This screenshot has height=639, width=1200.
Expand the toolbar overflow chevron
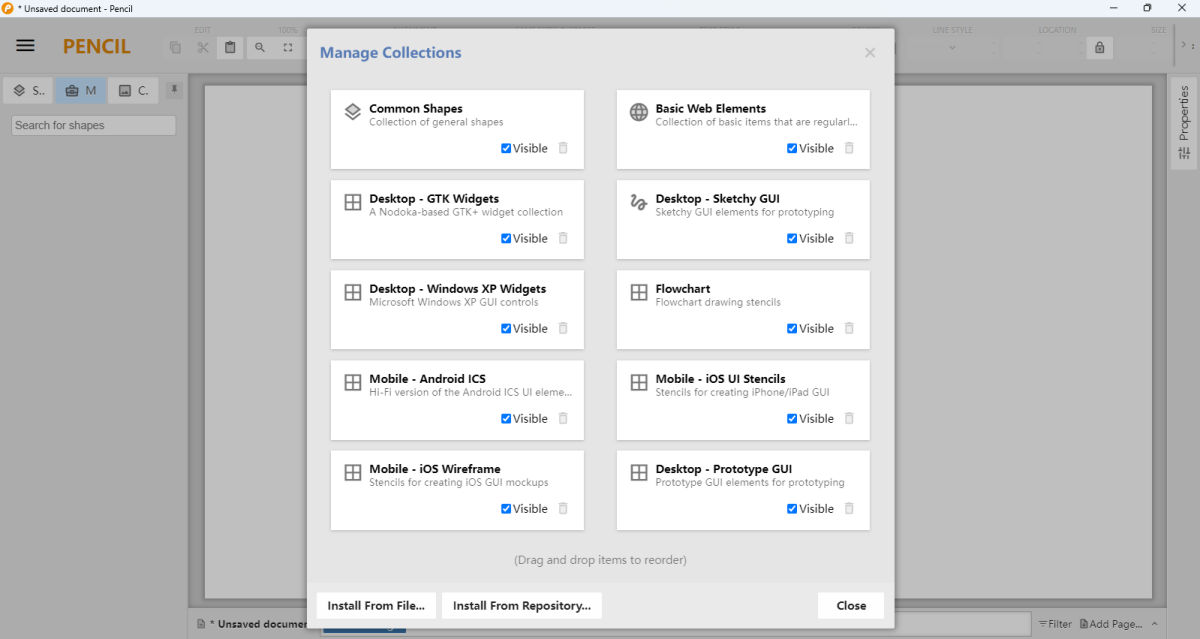pos(1185,46)
